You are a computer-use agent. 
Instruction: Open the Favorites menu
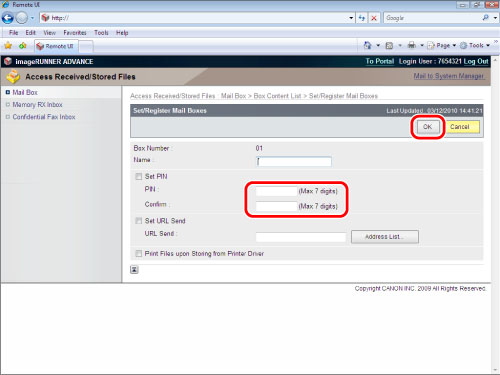(75, 33)
